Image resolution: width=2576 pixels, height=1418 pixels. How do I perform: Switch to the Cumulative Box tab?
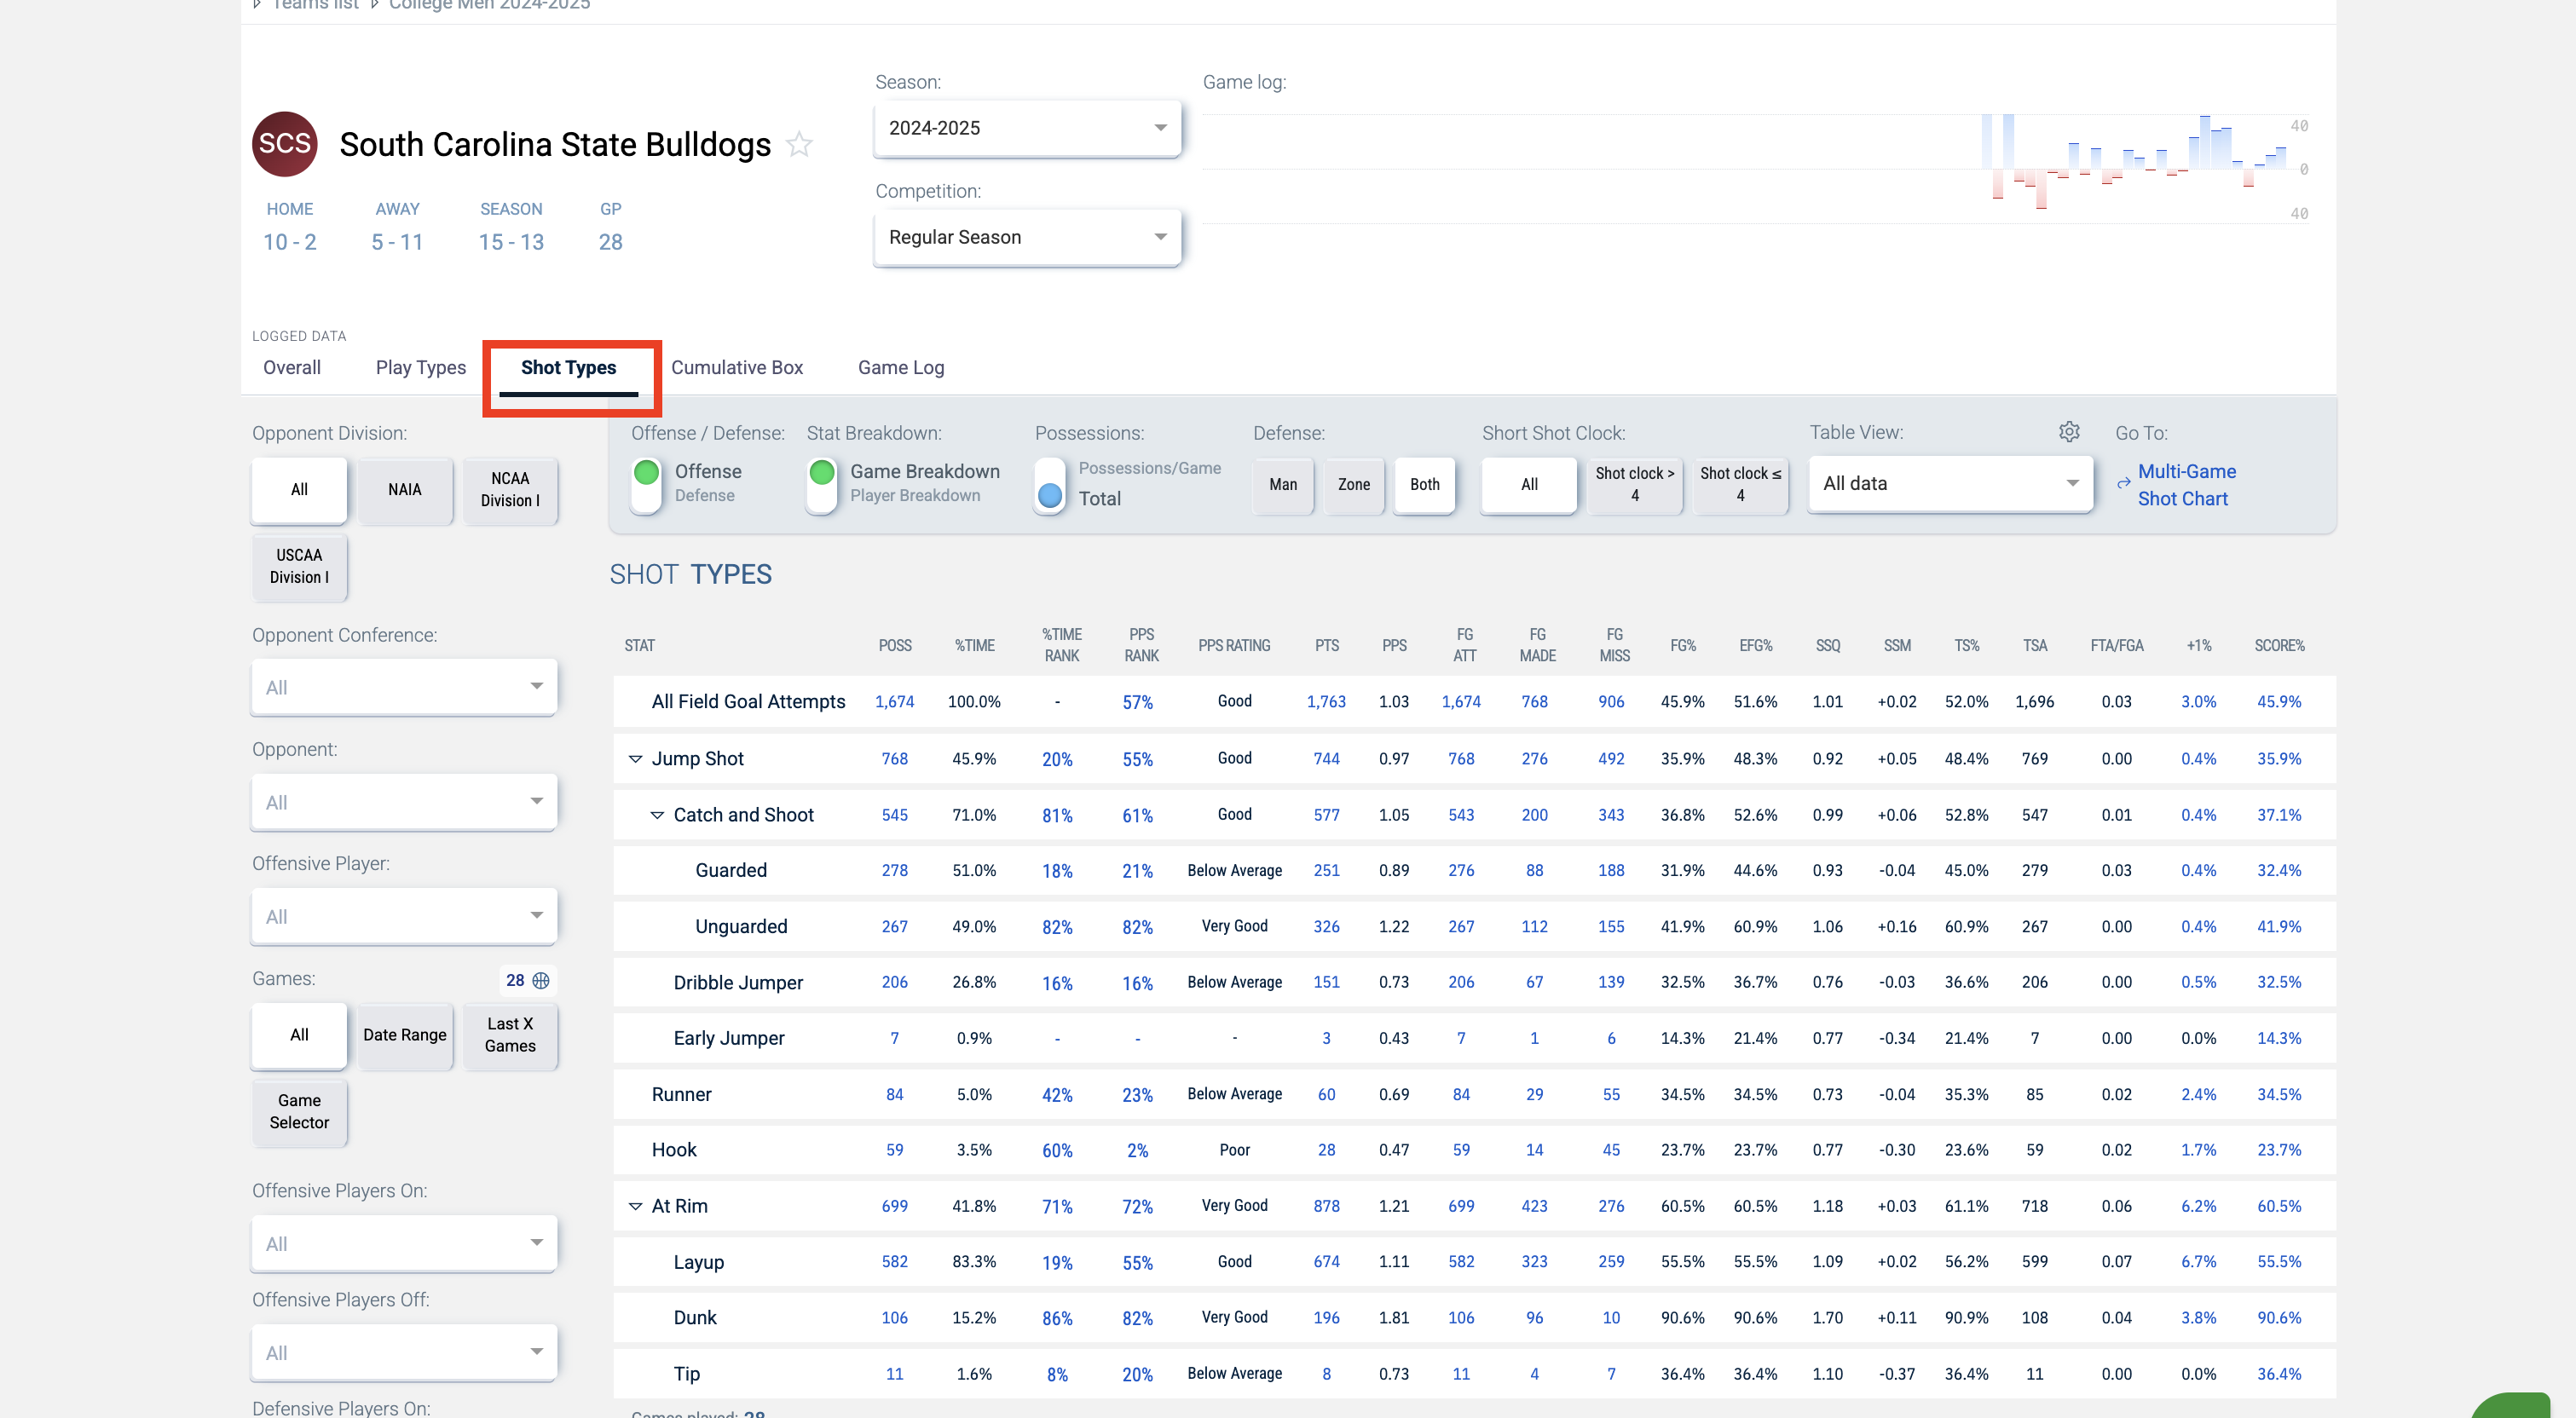736,368
